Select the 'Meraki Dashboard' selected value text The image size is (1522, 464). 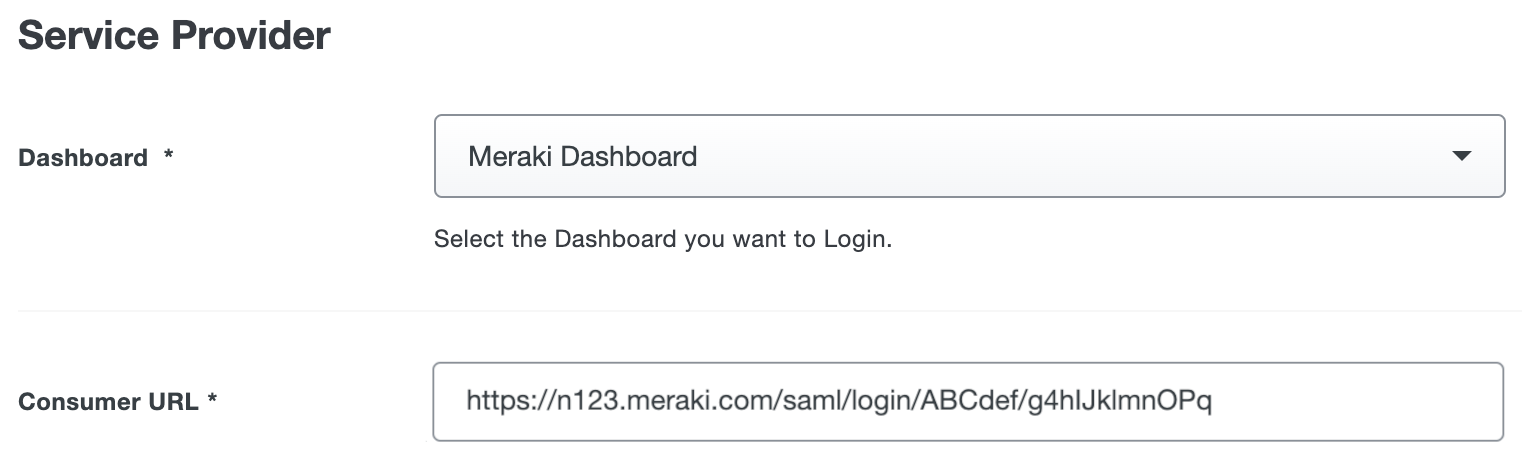coord(582,157)
